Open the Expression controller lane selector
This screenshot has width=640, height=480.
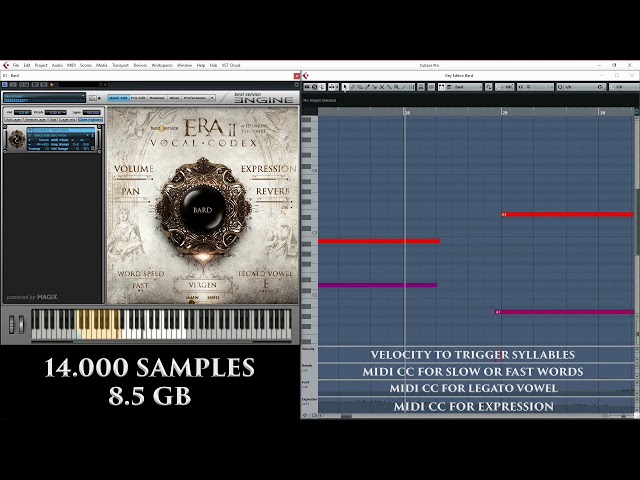point(309,399)
